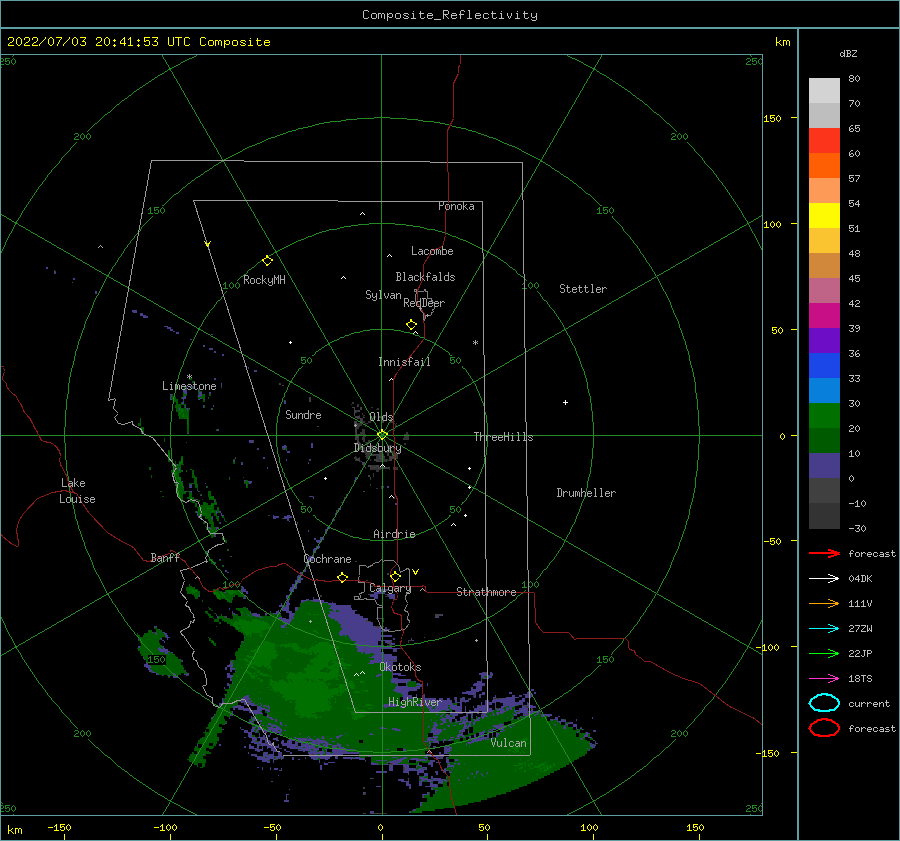This screenshot has height=841, width=900.
Task: Click the white 04DK arrow icon
Action: [x=824, y=579]
